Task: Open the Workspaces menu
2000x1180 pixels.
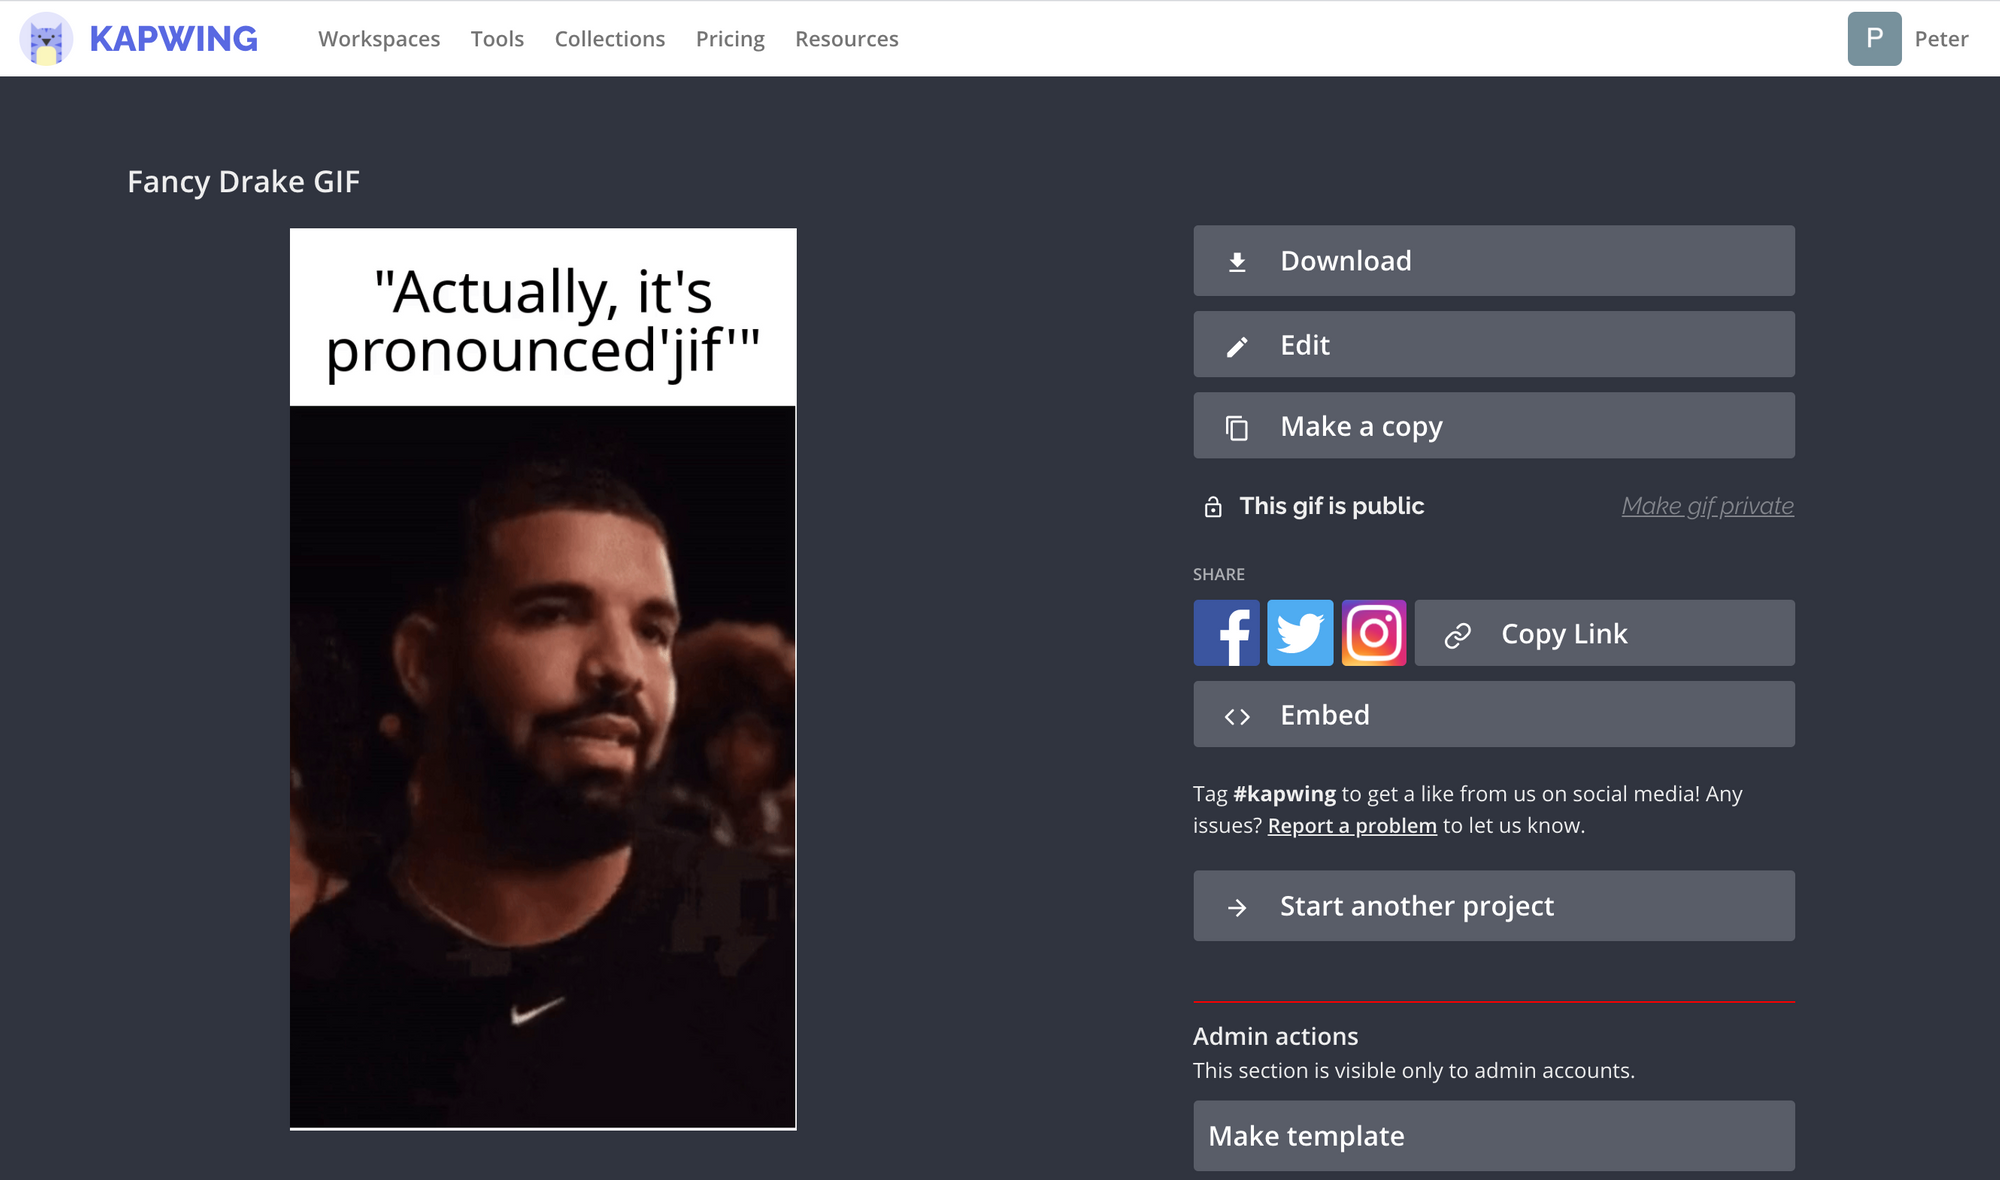Action: tap(379, 39)
